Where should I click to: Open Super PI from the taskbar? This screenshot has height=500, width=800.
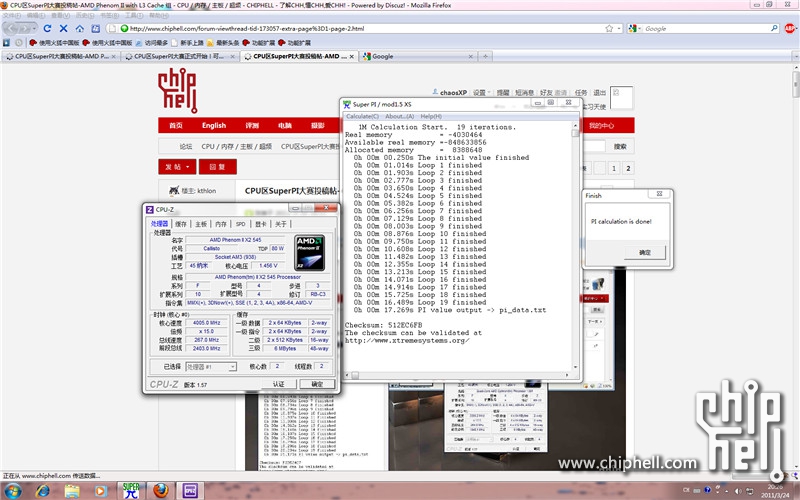(131, 491)
